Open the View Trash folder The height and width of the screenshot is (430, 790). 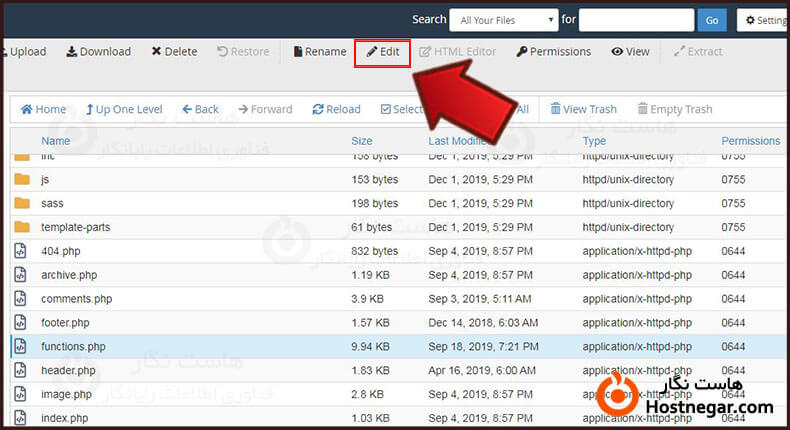[x=582, y=110]
